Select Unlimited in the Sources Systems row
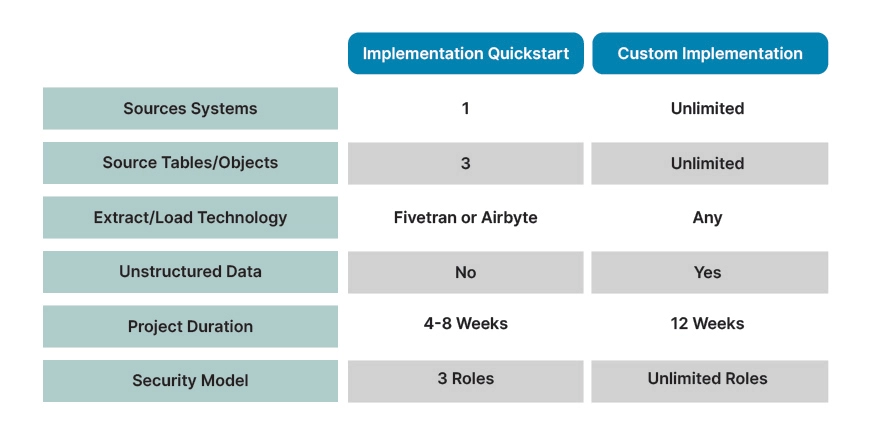Image resolution: width=870 pixels, height=435 pixels. pyautogui.click(x=707, y=108)
